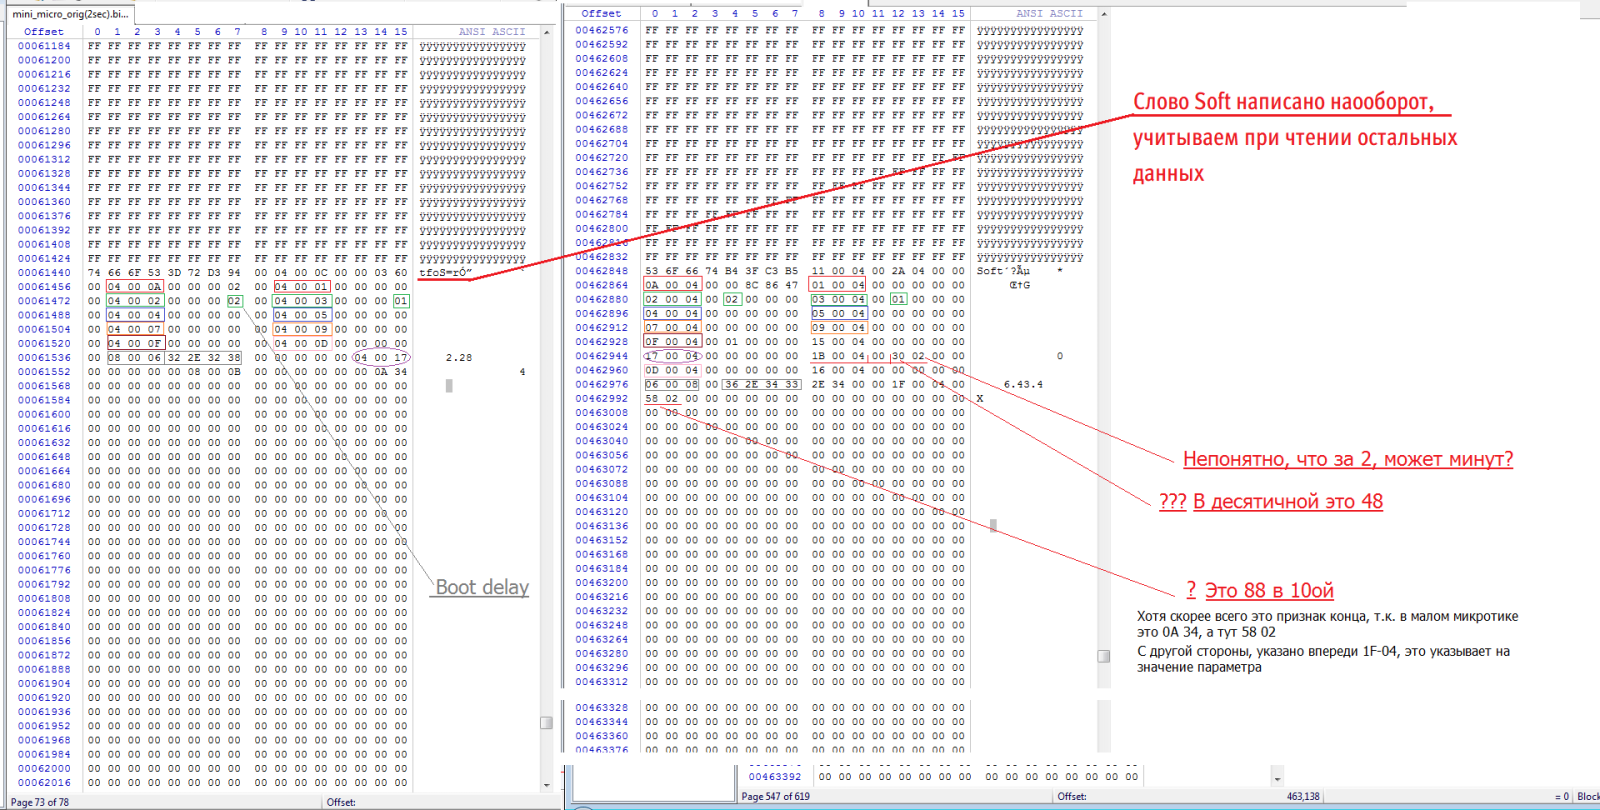Click the ANSI ASCII header in the right pane
The width and height of the screenshot is (1600, 810).
1049,14
